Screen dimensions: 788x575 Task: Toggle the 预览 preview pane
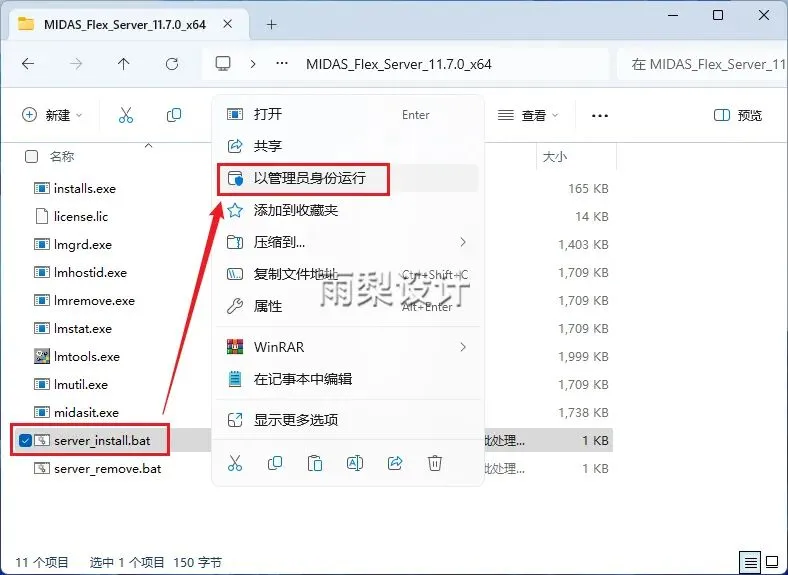click(x=738, y=116)
